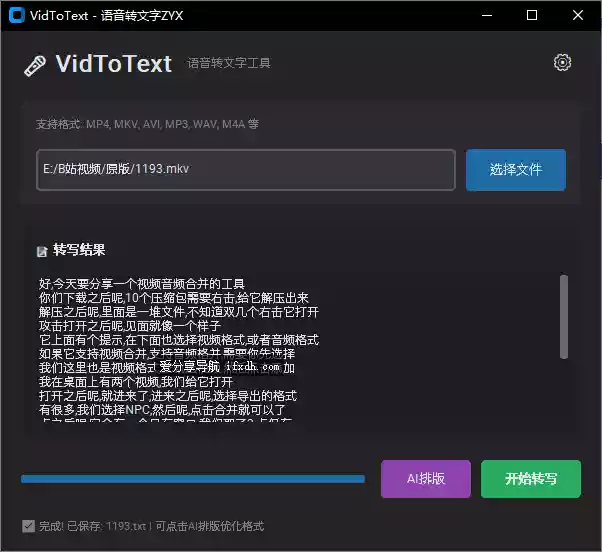Image resolution: width=602 pixels, height=552 pixels.
Task: Click the VidToText app icon in title bar
Action: [17, 15]
